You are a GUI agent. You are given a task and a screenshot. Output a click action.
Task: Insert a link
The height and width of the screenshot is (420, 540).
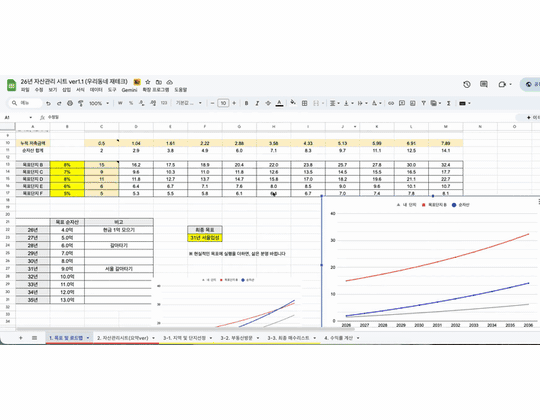coord(391,103)
